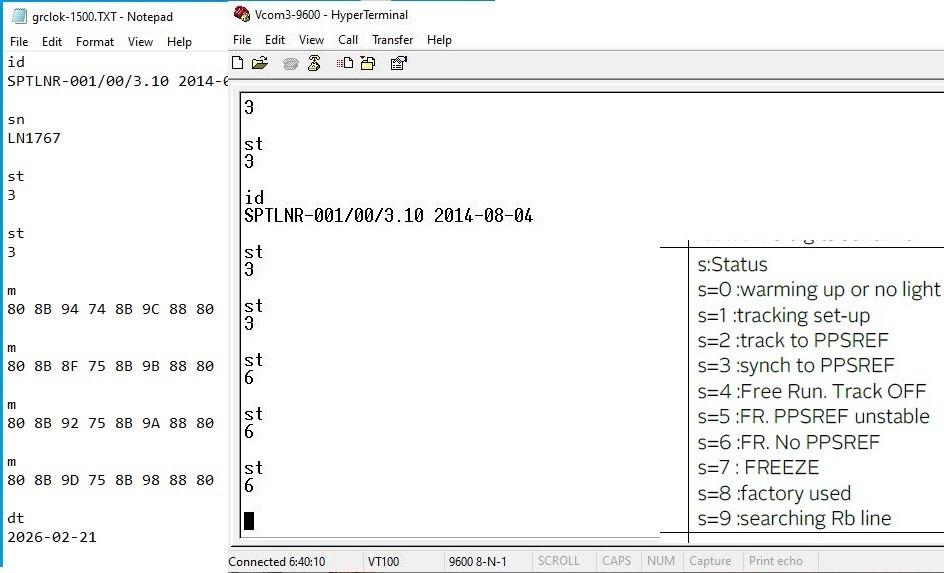Click the 's:Status' heading in the table
The image size is (944, 573).
(732, 265)
